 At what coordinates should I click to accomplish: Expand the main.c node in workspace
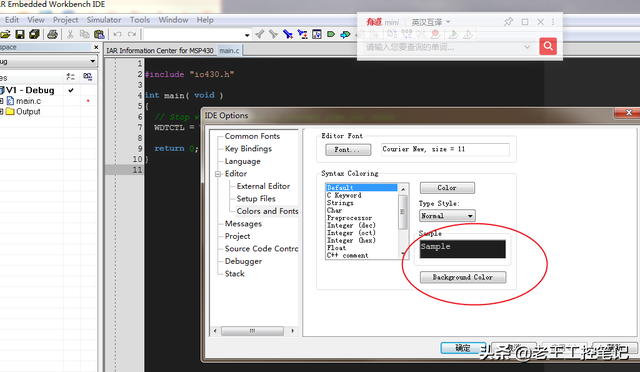point(2,101)
